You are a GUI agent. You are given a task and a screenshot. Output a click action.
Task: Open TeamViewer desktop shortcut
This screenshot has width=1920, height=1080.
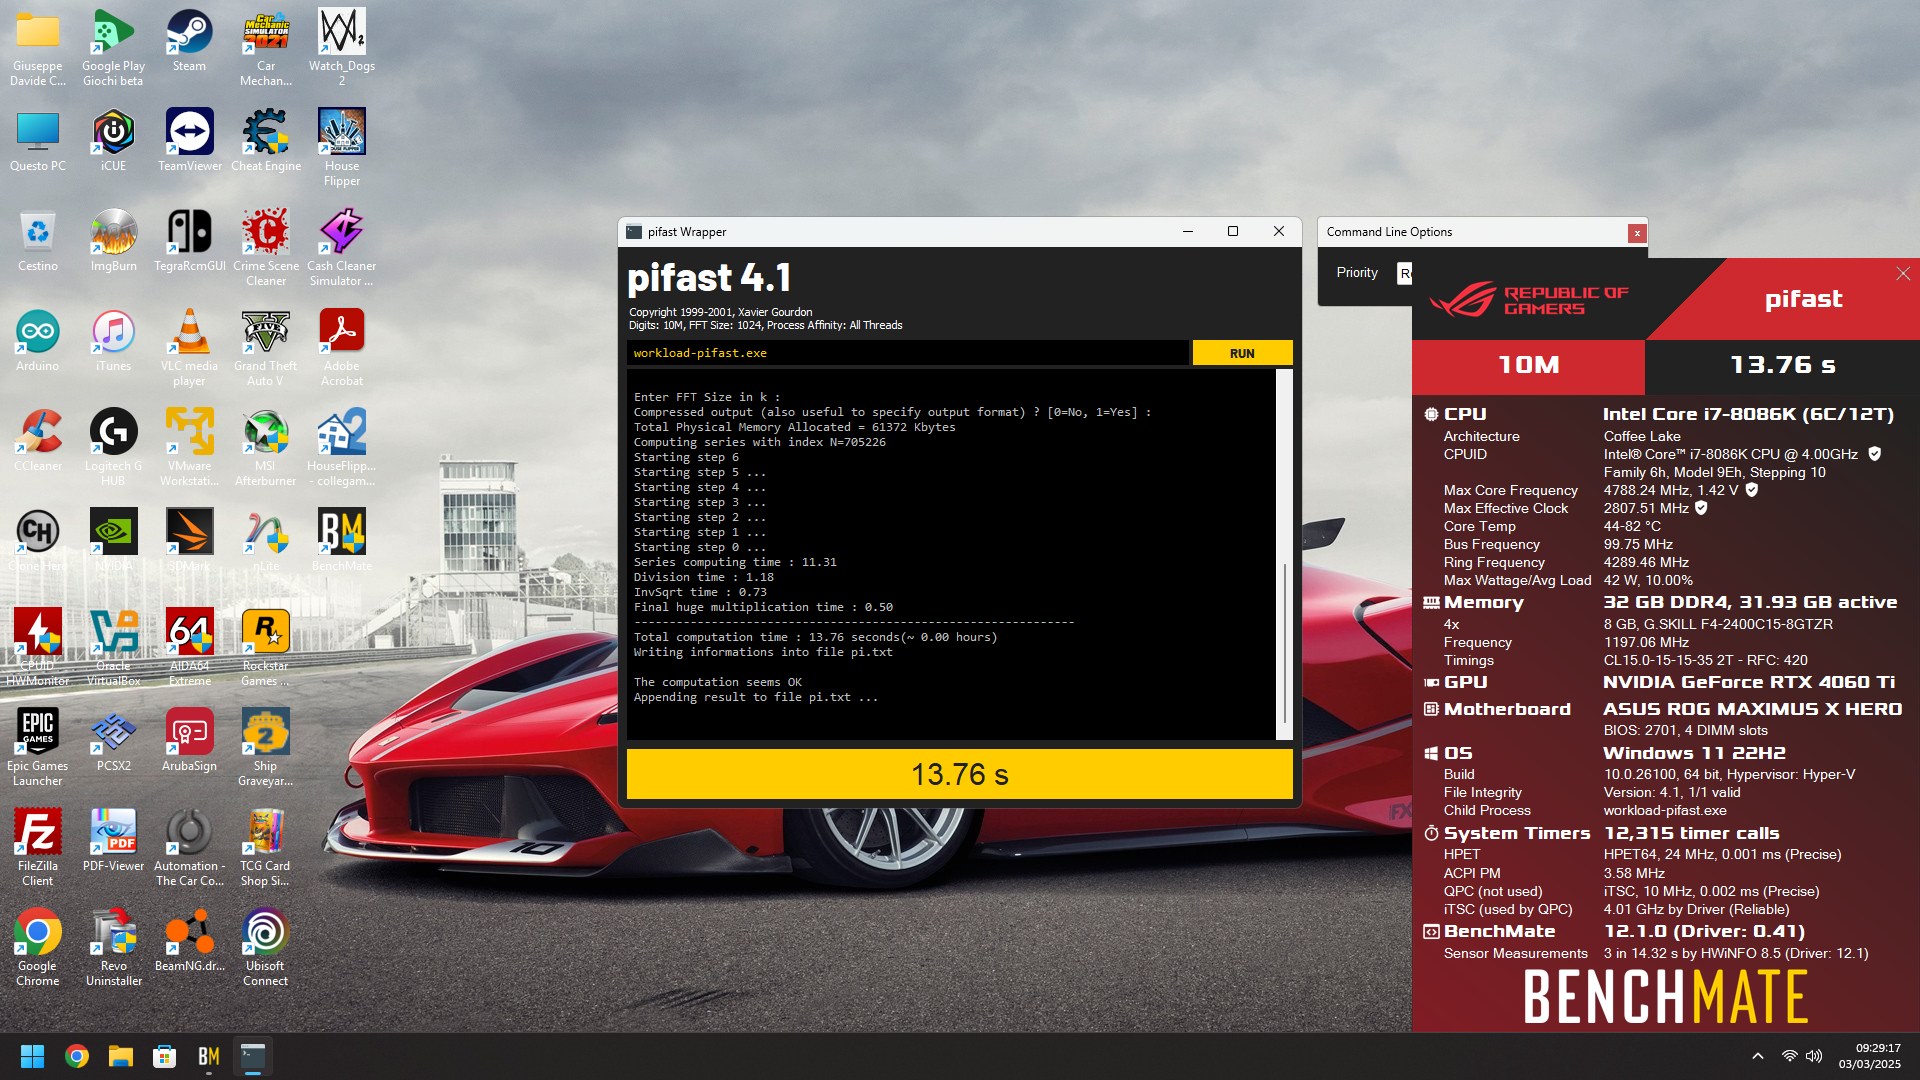coord(189,141)
